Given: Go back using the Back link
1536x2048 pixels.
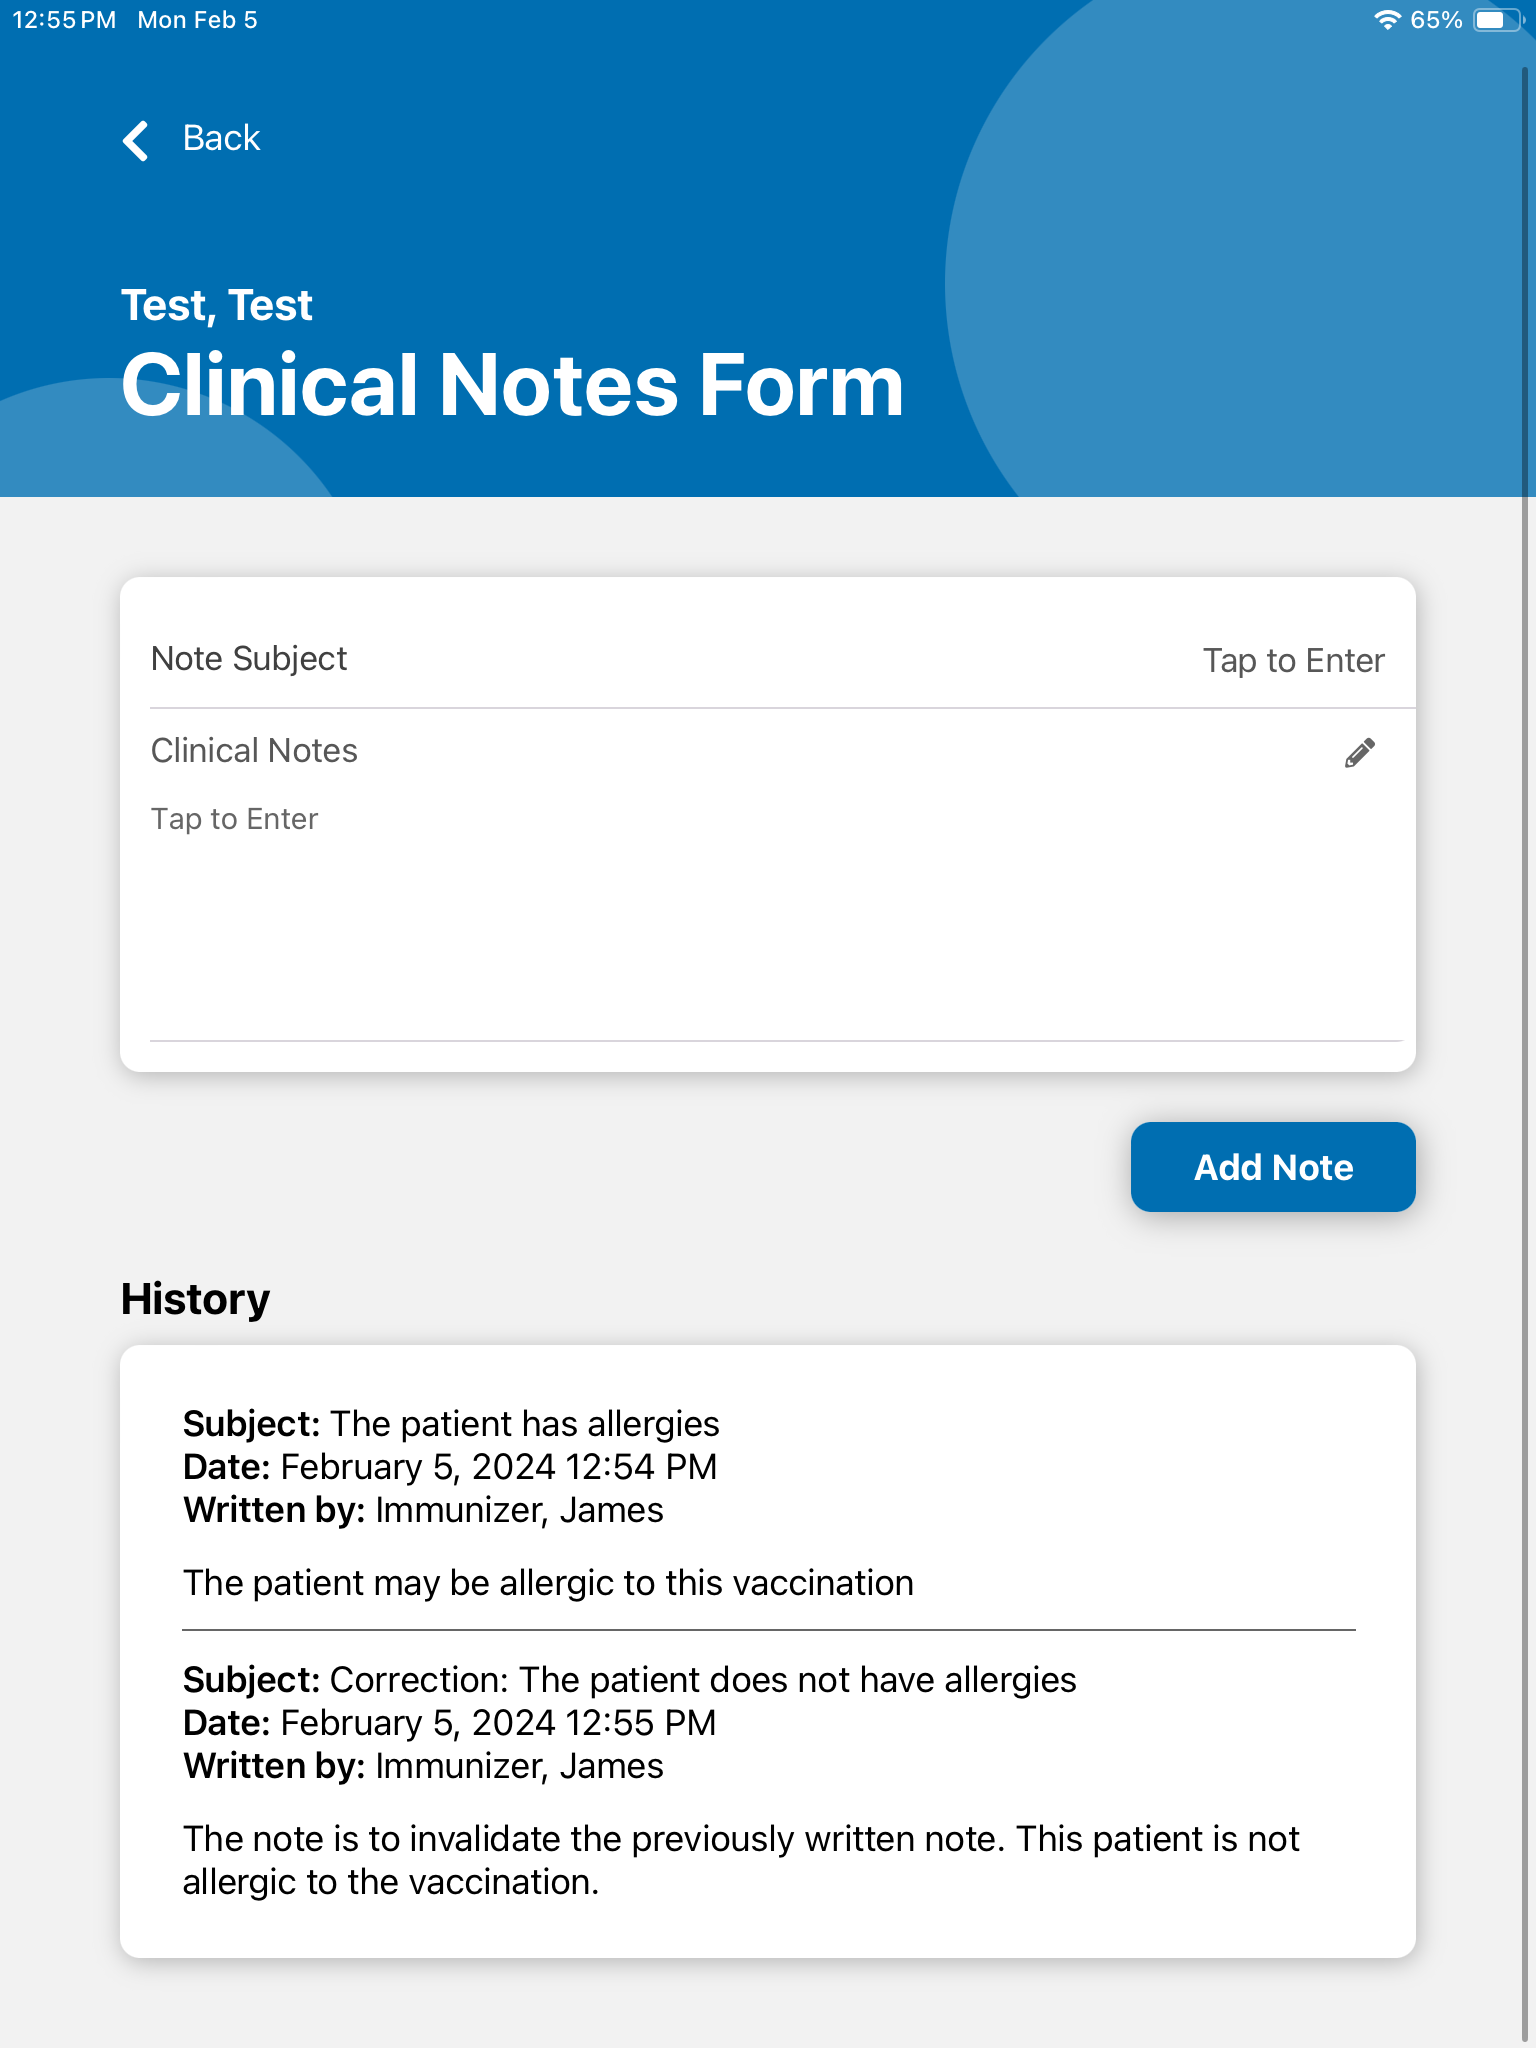Looking at the screenshot, I should click(x=221, y=138).
